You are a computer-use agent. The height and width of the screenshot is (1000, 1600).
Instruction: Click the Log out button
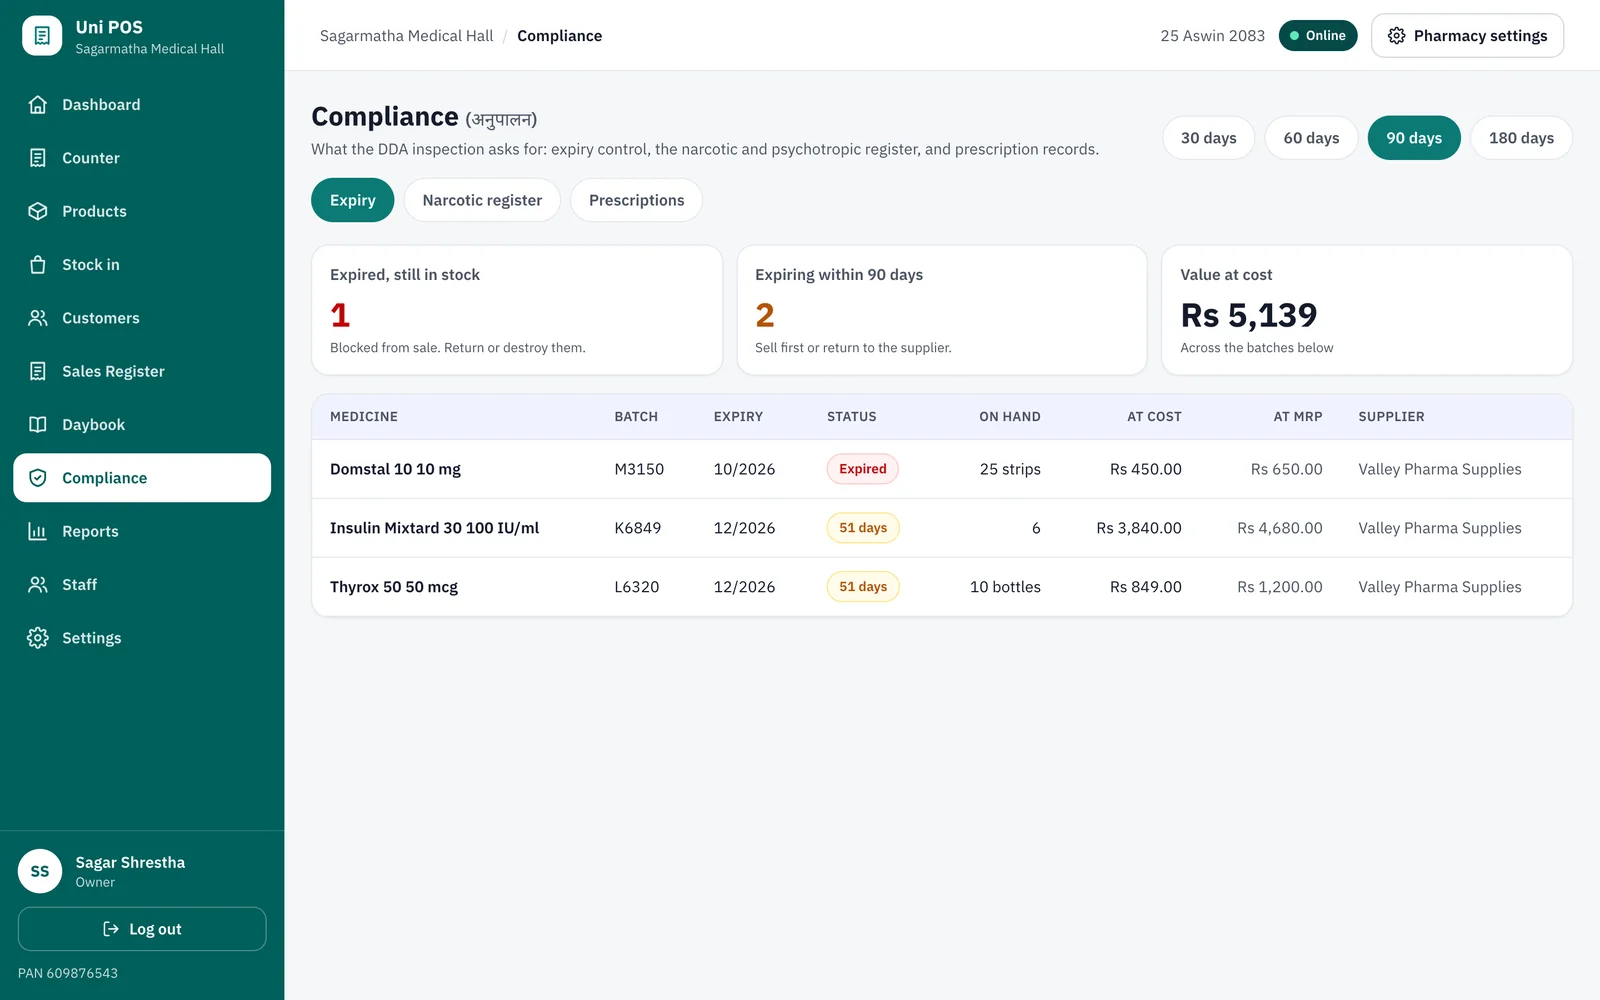(x=142, y=929)
